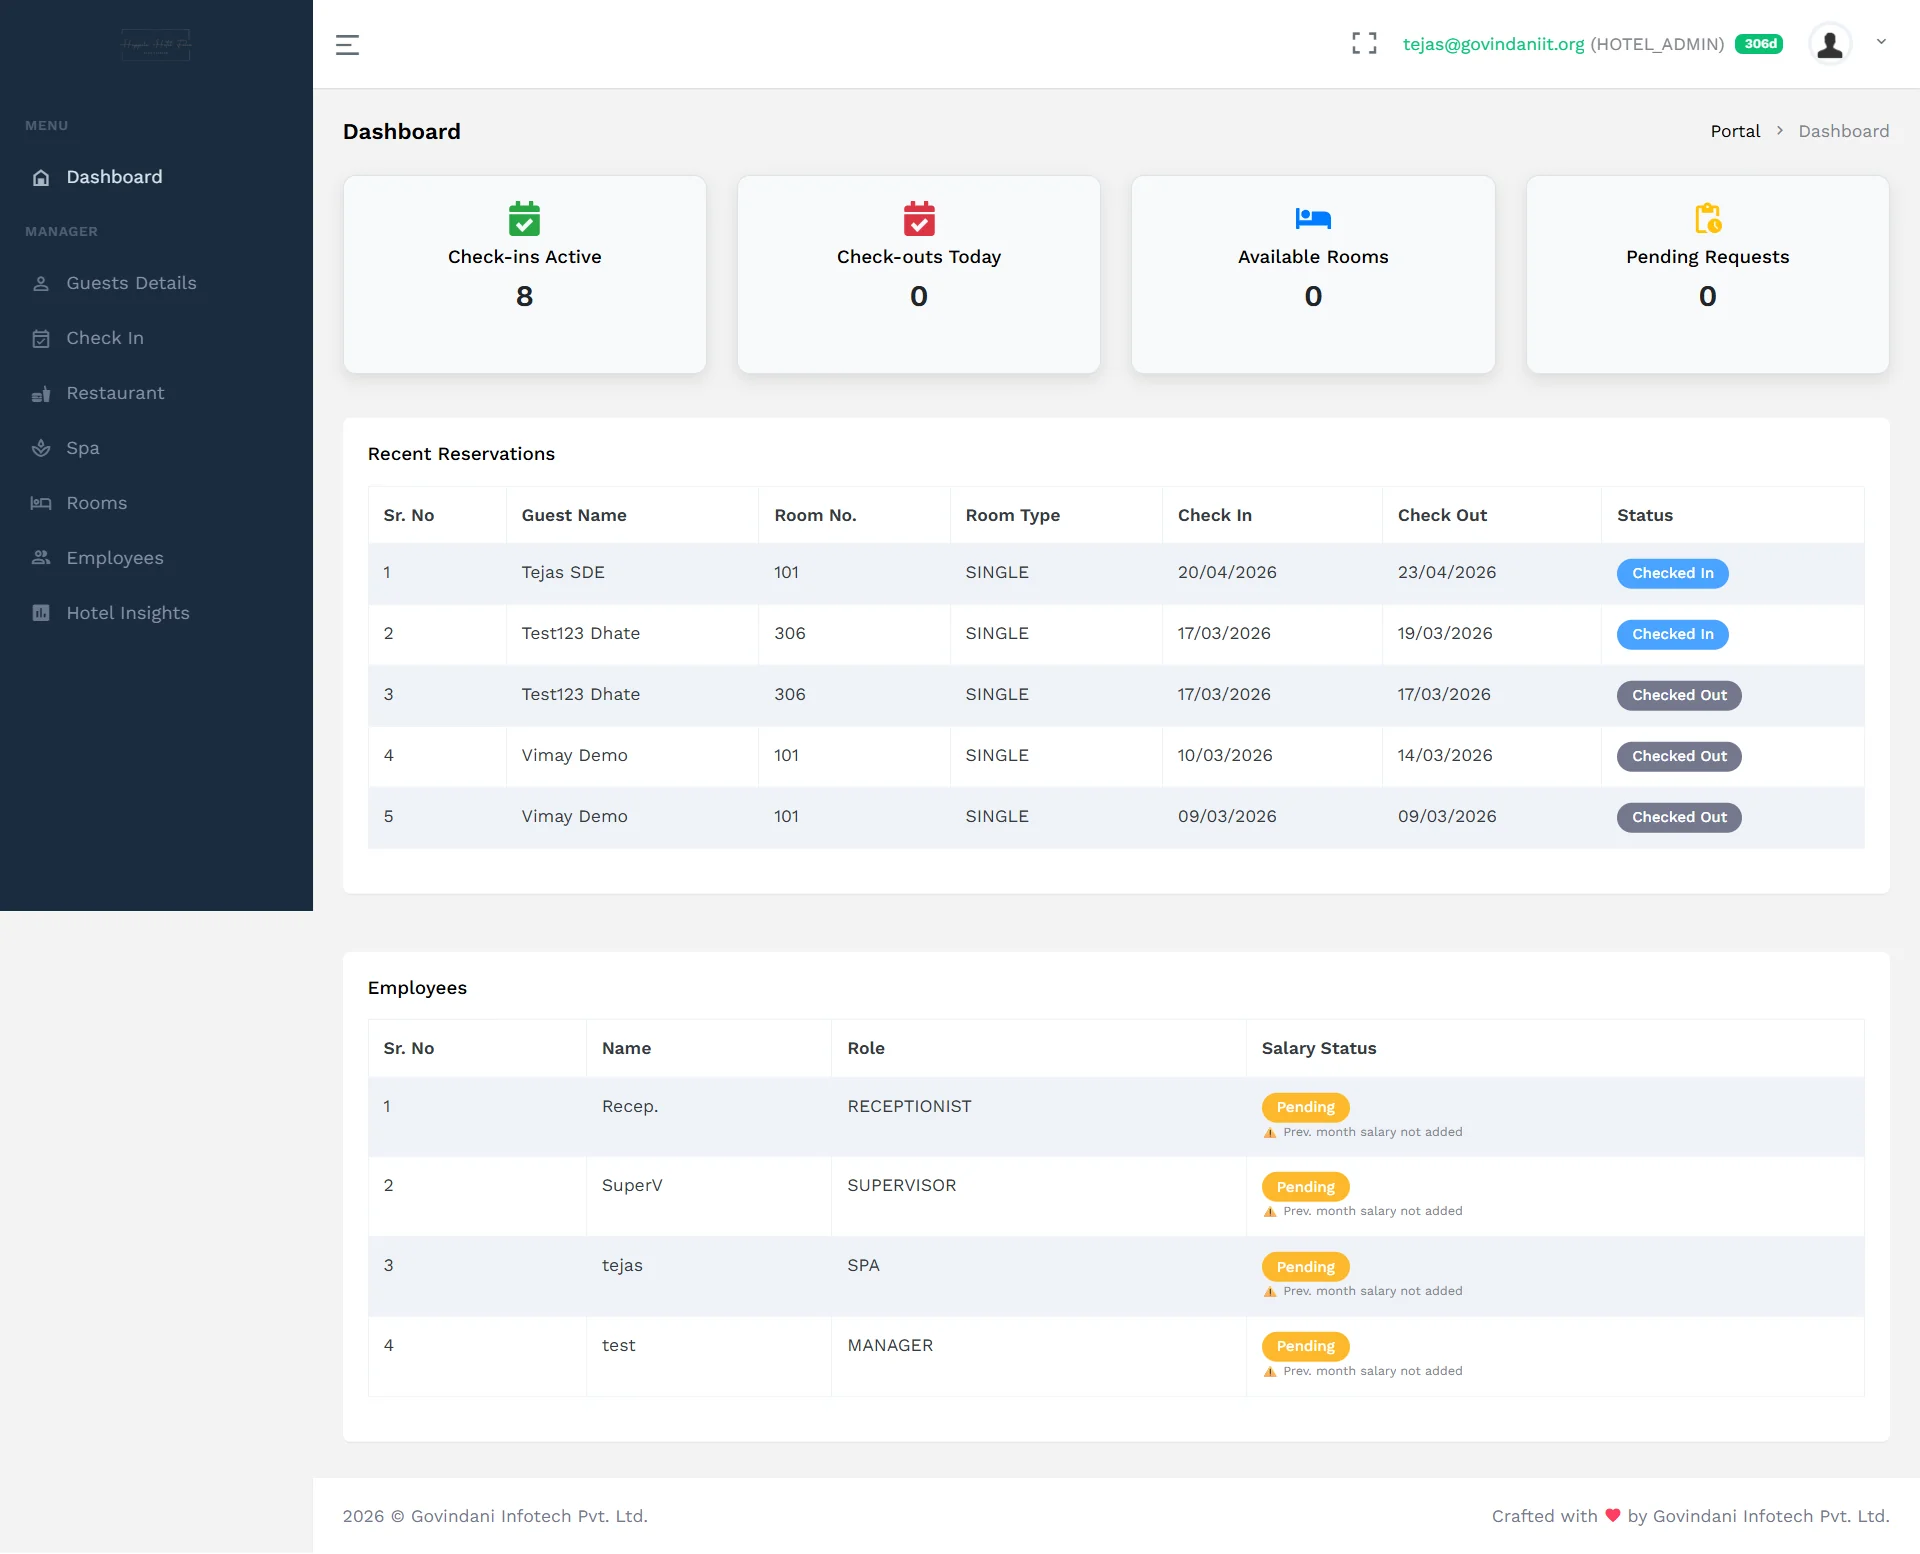Click the 306d green badge
1920x1554 pixels.
coord(1759,44)
